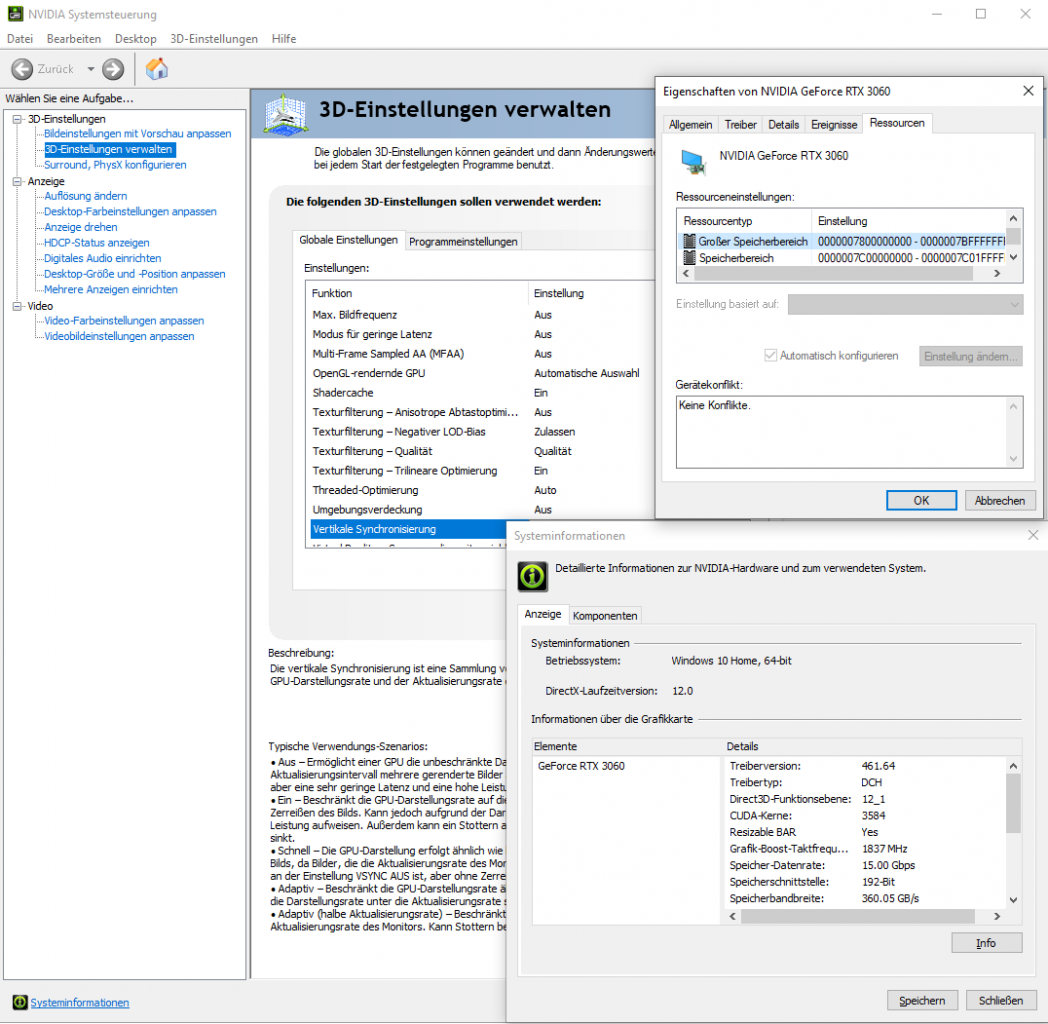The image size is (1048, 1024).
Task: Open Bildeinstellungen mit Vorschau anpassen
Action: 138,134
